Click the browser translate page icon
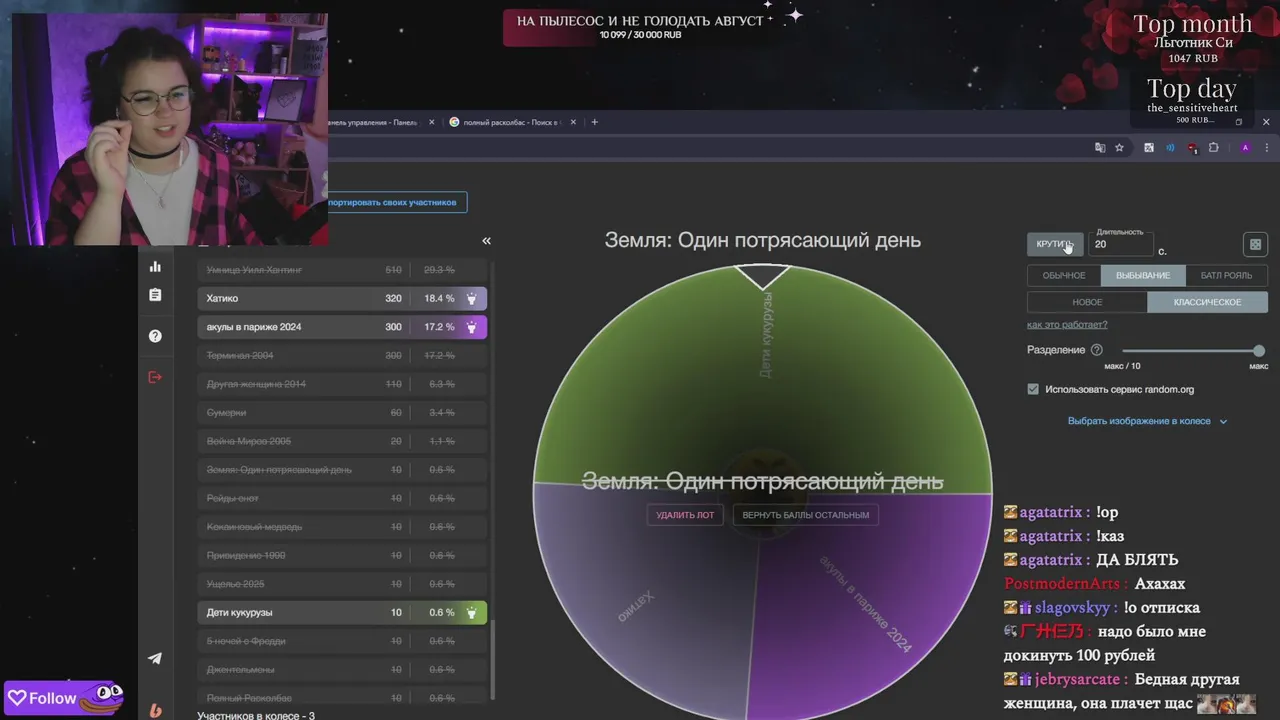The height and width of the screenshot is (720, 1280). pos(1100,148)
